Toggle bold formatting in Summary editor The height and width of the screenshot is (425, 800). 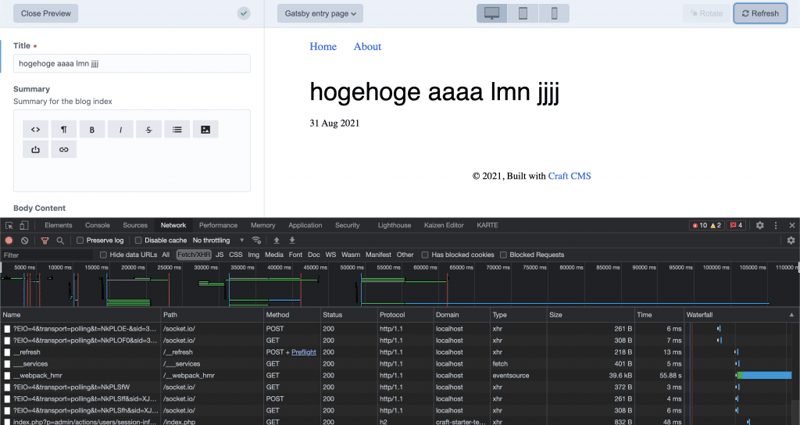pos(92,129)
